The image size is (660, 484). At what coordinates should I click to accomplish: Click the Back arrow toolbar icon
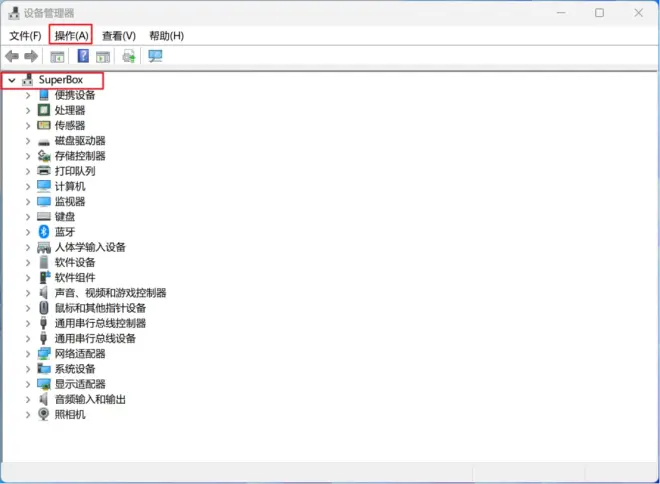[x=12, y=56]
